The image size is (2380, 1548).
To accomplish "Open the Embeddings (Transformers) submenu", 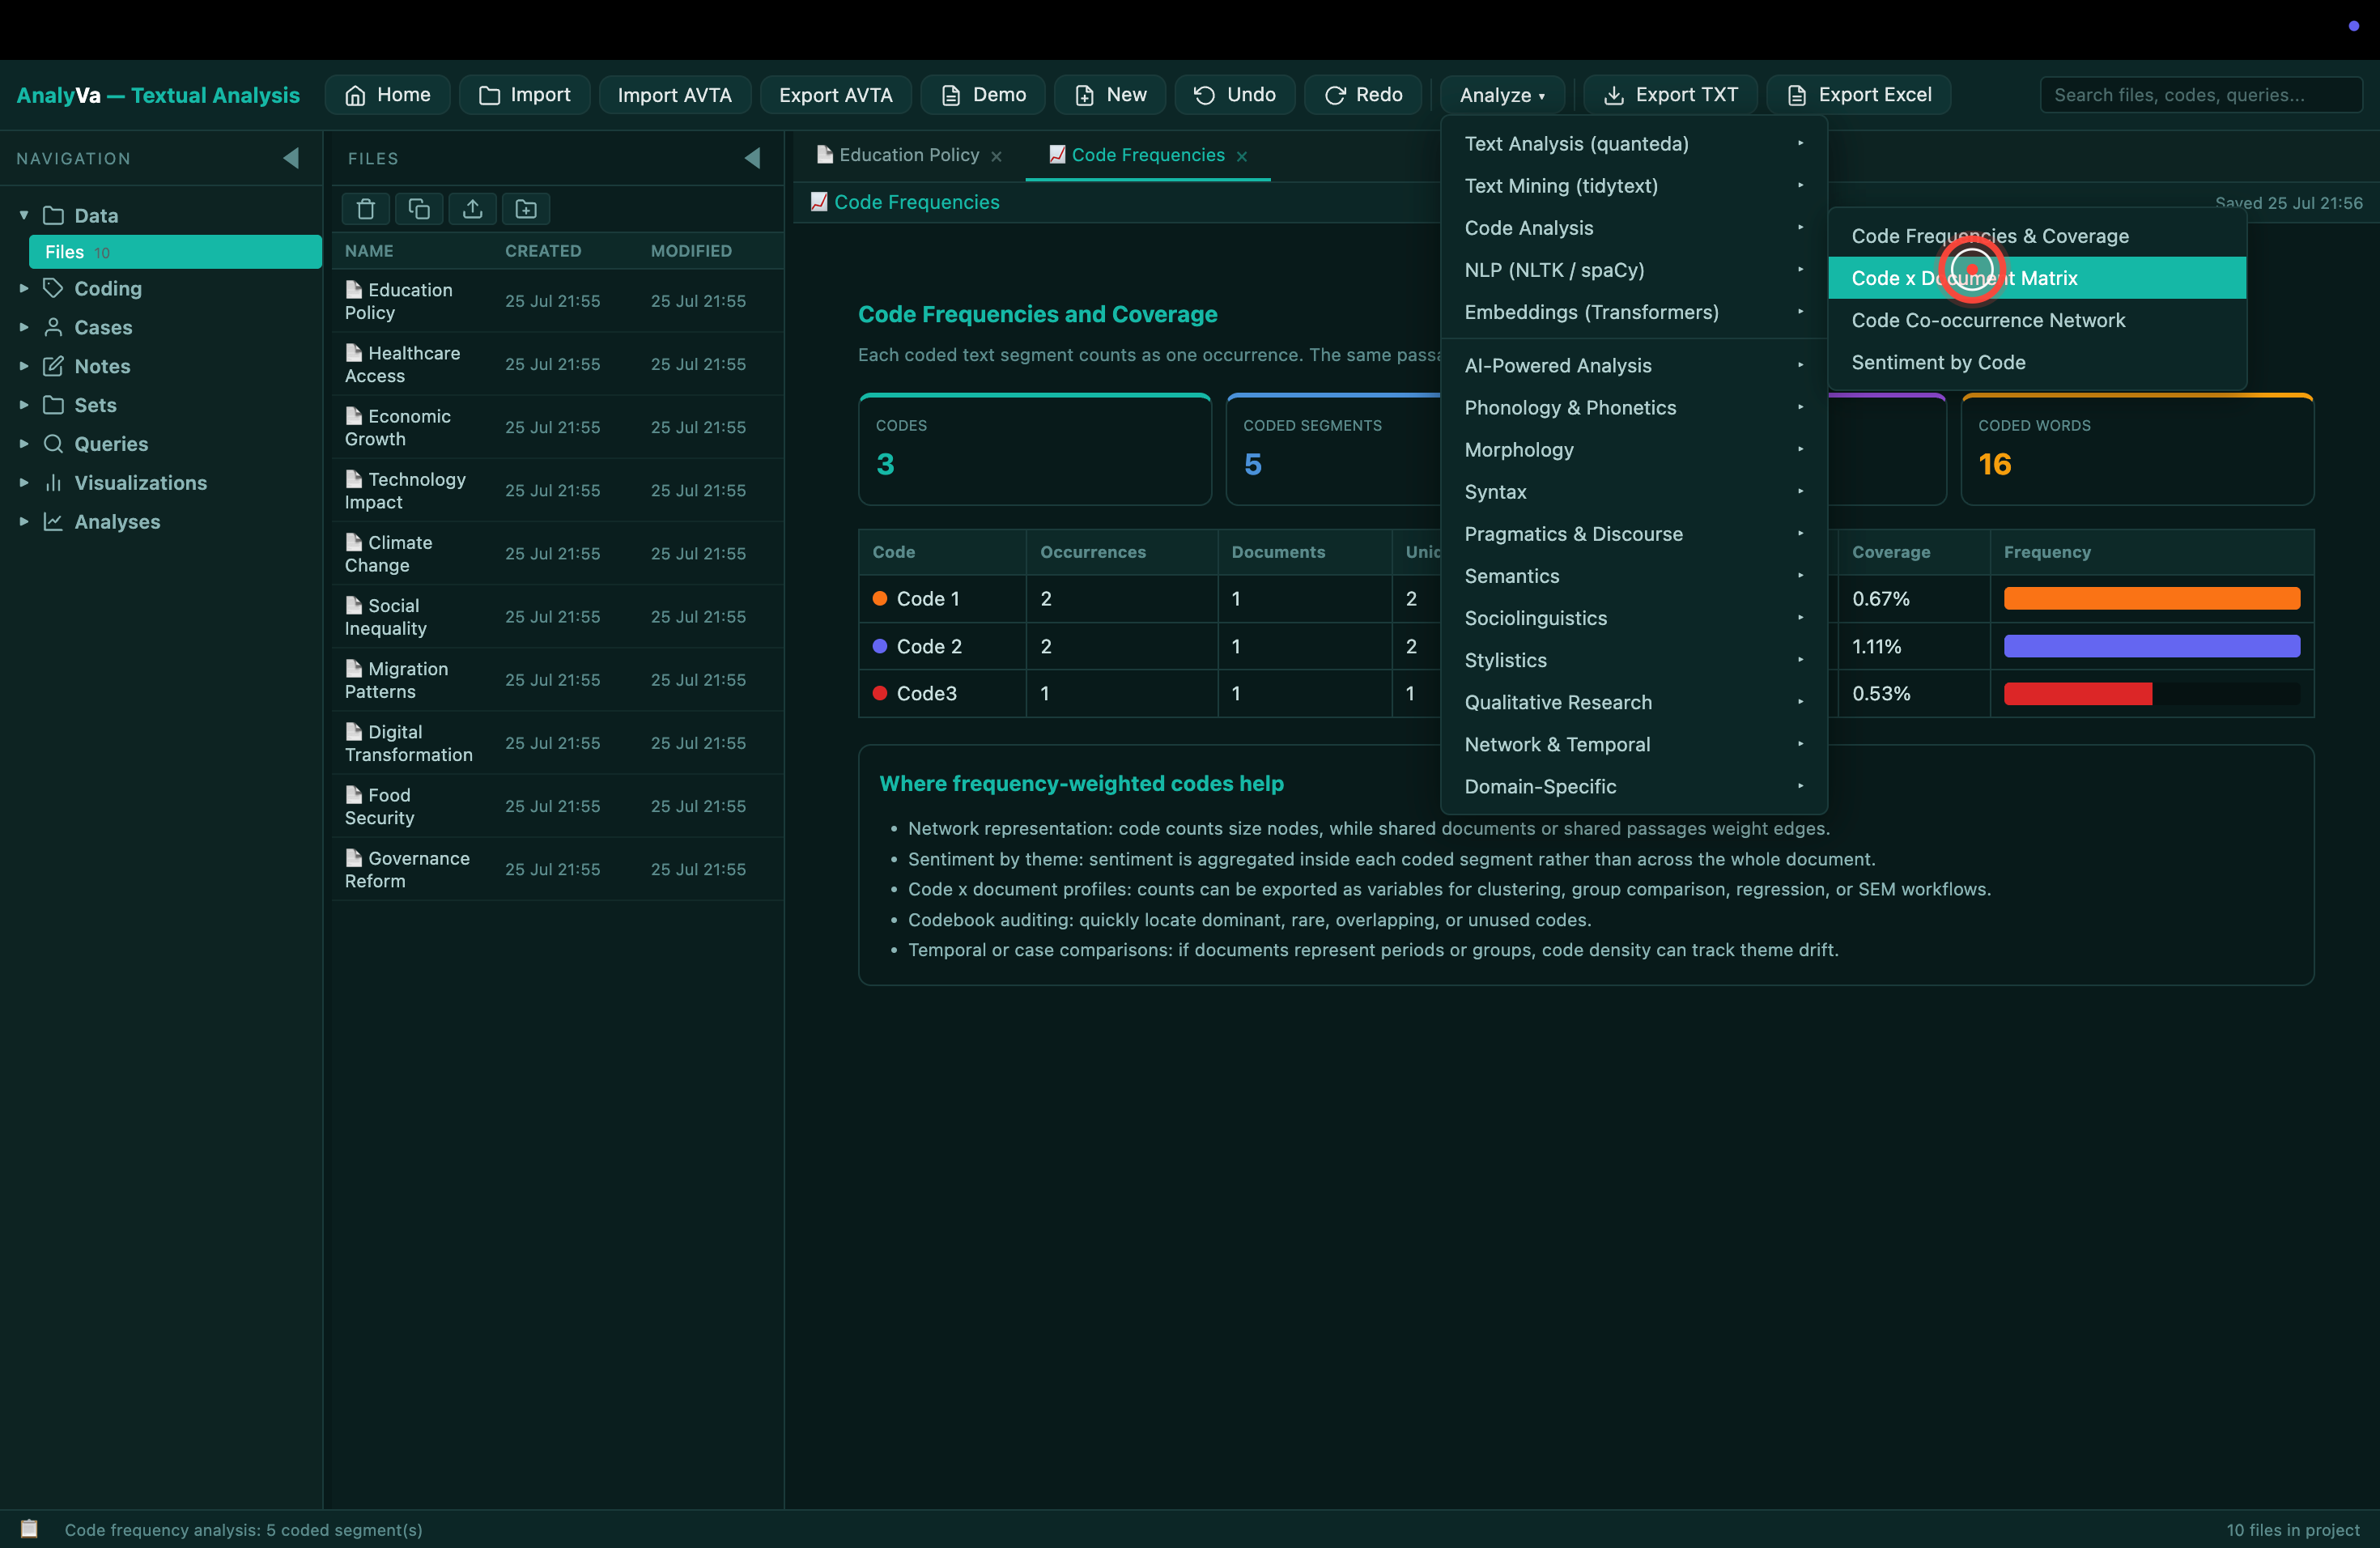I will click(x=1634, y=312).
